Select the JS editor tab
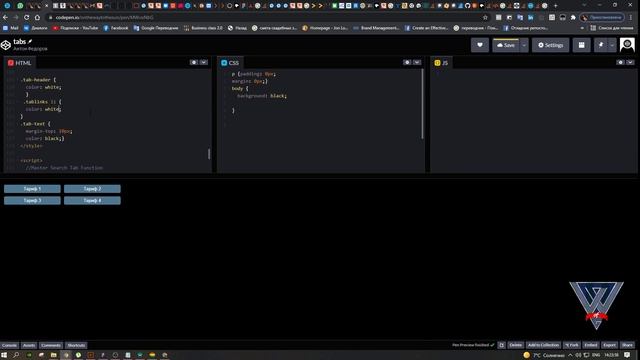 point(441,63)
